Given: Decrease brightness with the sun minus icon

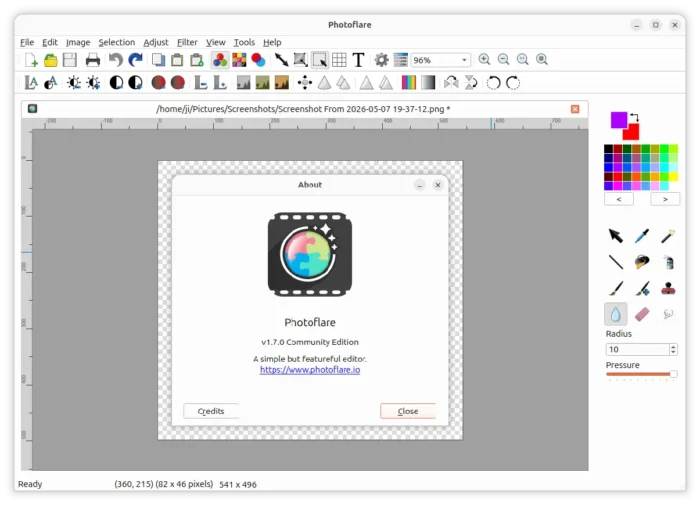Looking at the screenshot, I should pyautogui.click(x=74, y=83).
